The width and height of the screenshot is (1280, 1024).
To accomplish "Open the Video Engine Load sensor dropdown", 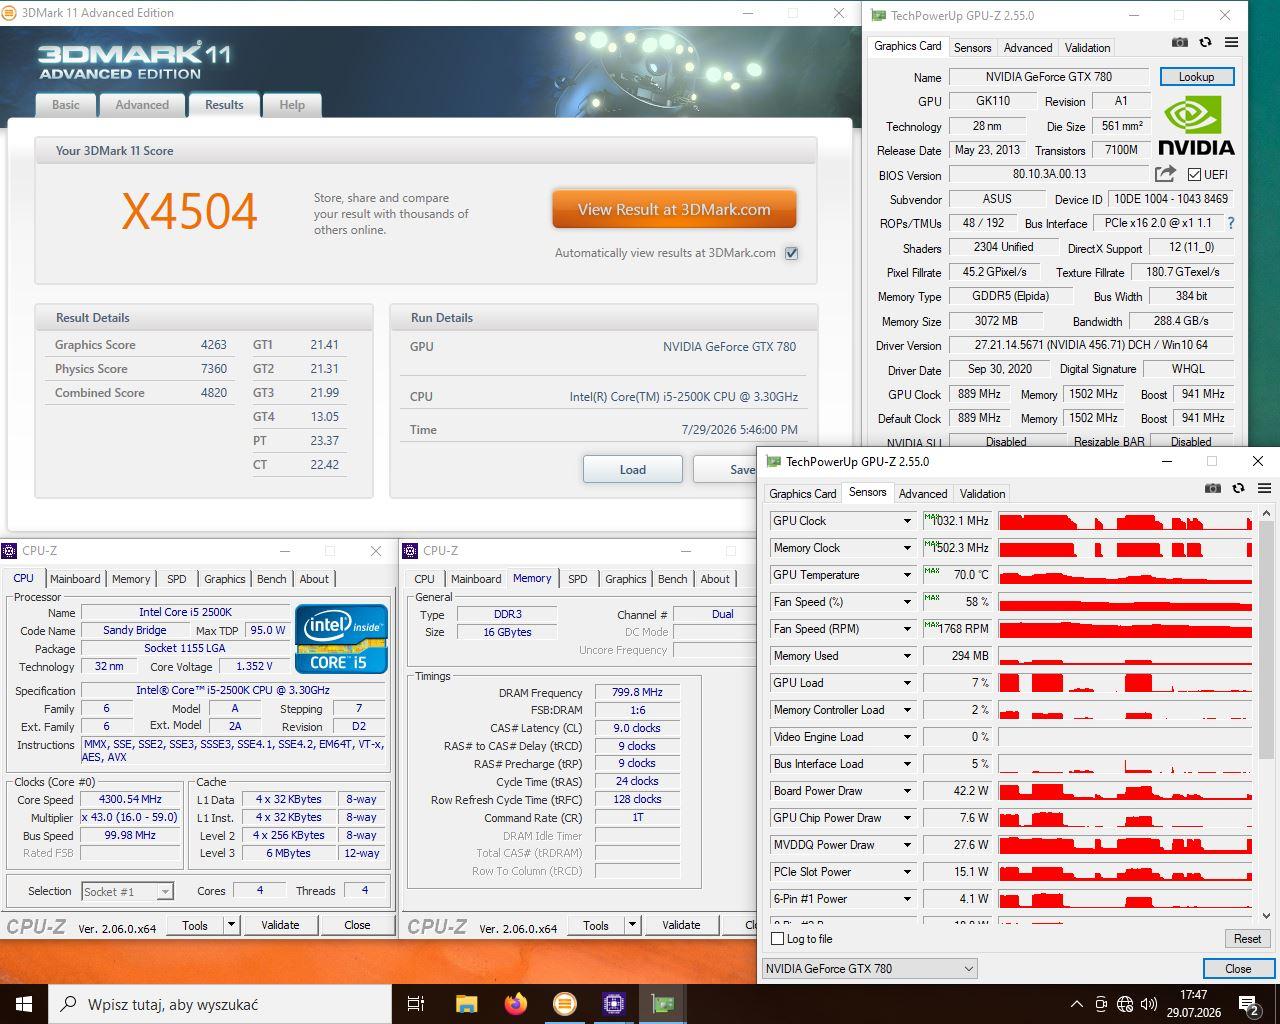I will pyautogui.click(x=907, y=737).
